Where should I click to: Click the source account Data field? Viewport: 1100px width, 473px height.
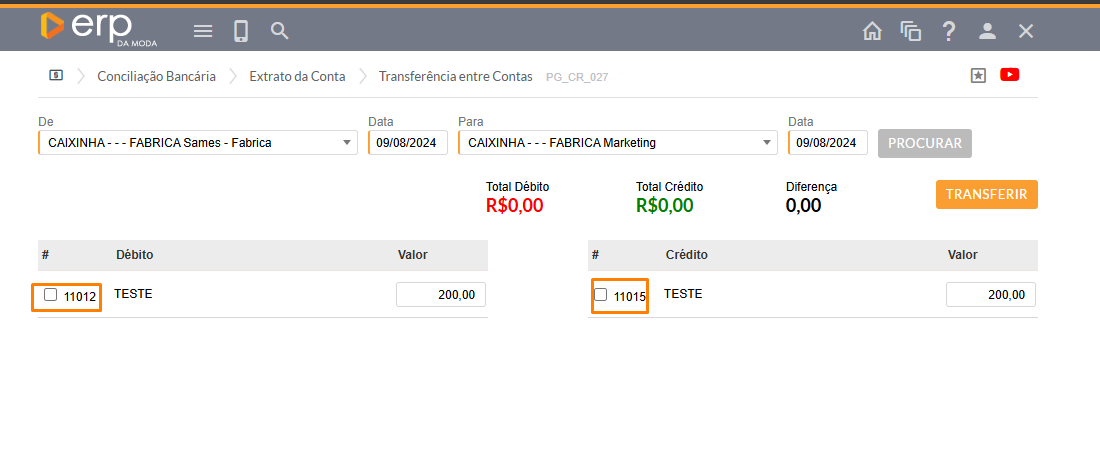(407, 143)
